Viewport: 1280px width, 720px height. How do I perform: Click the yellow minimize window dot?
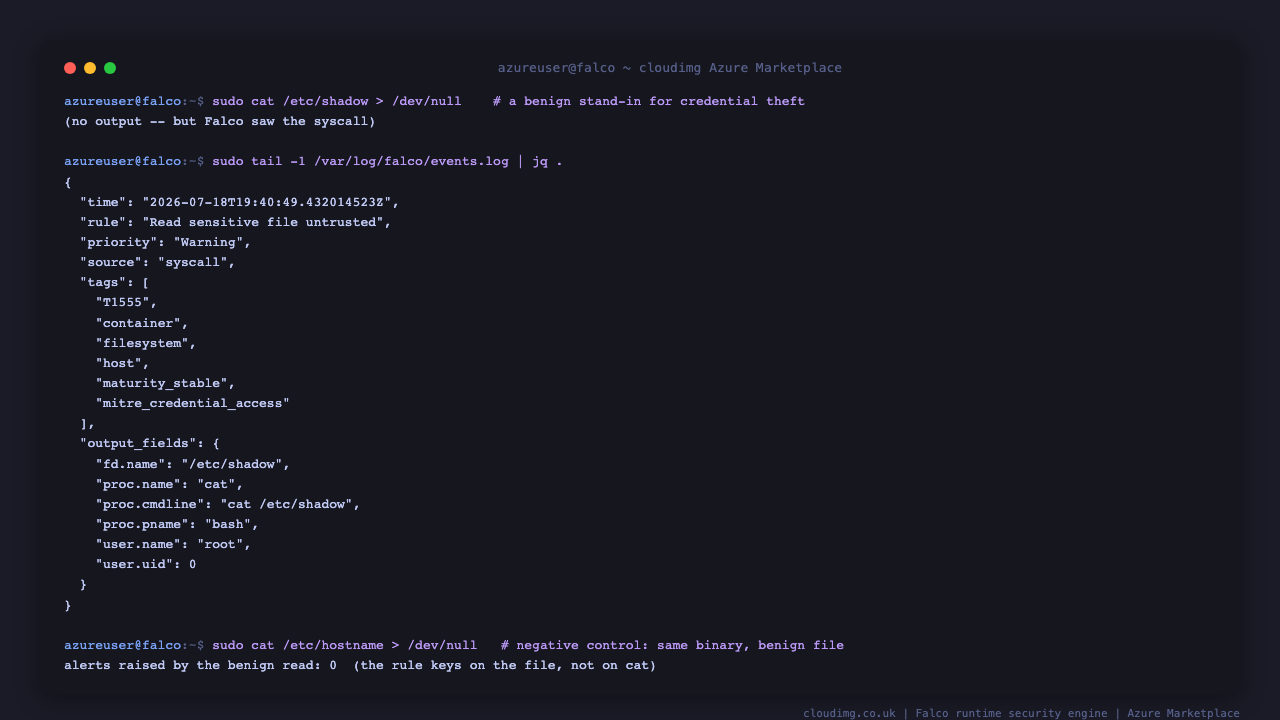90,68
